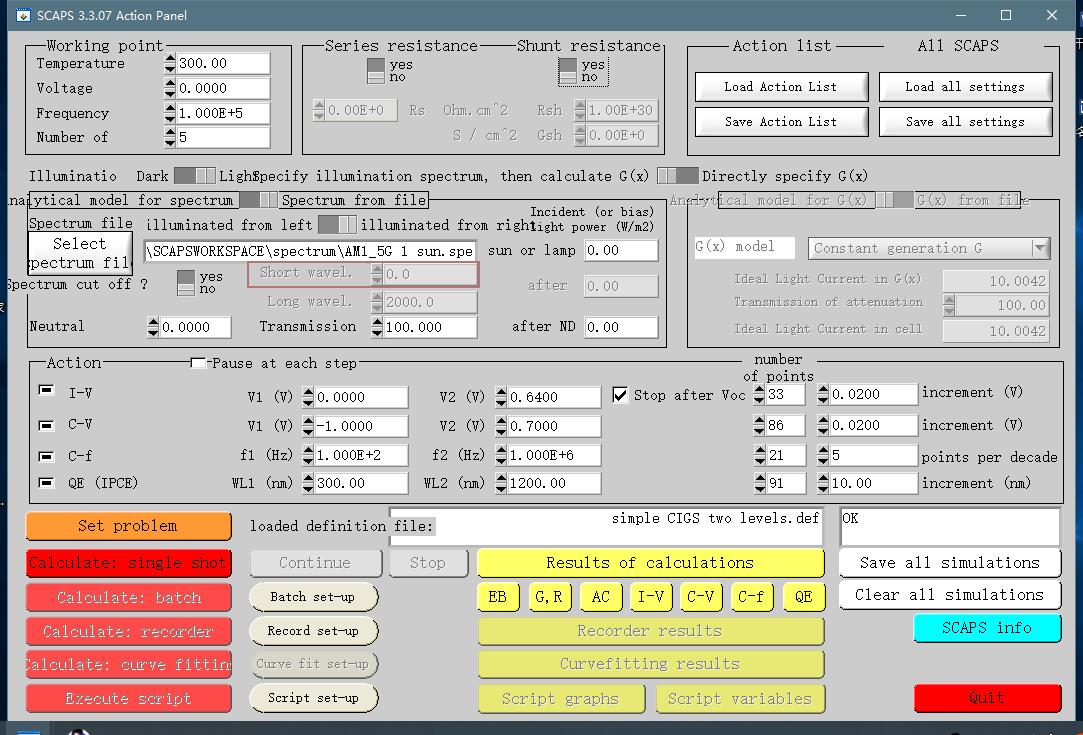Click the EB results button

(497, 597)
